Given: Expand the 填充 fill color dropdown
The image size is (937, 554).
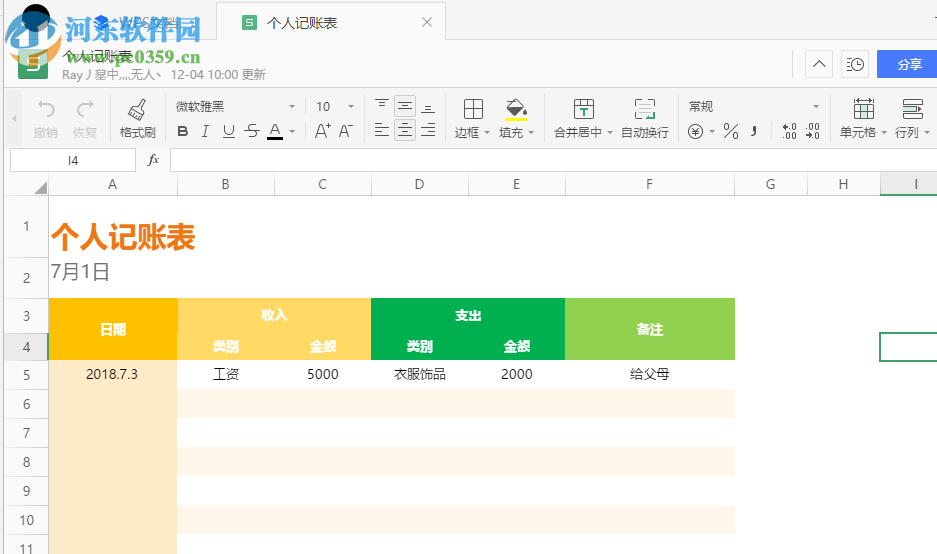Looking at the screenshot, I should 531,133.
